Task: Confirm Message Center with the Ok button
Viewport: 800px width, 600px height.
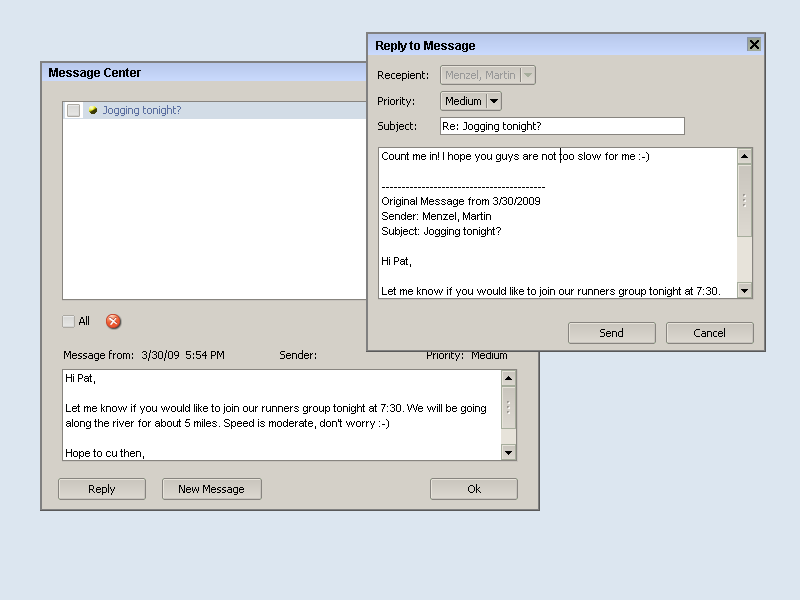Action: point(473,489)
